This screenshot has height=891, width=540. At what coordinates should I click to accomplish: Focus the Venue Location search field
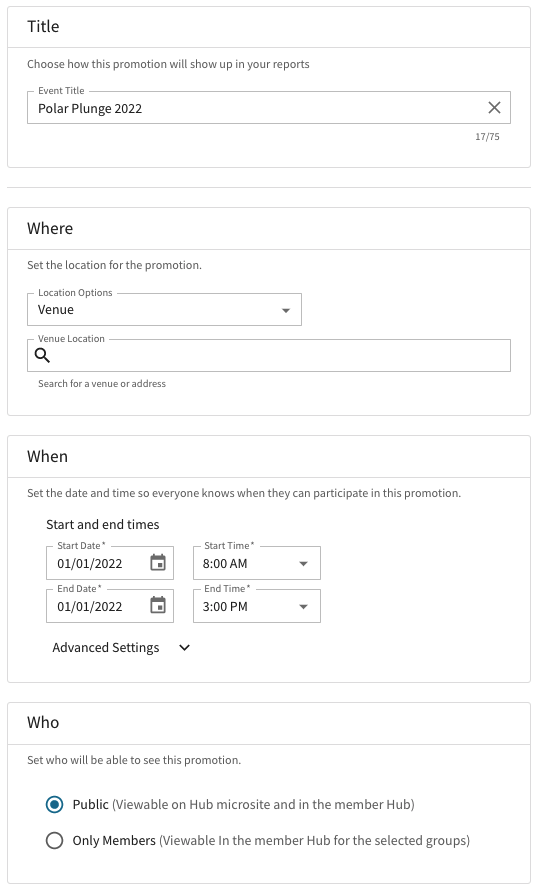click(269, 356)
